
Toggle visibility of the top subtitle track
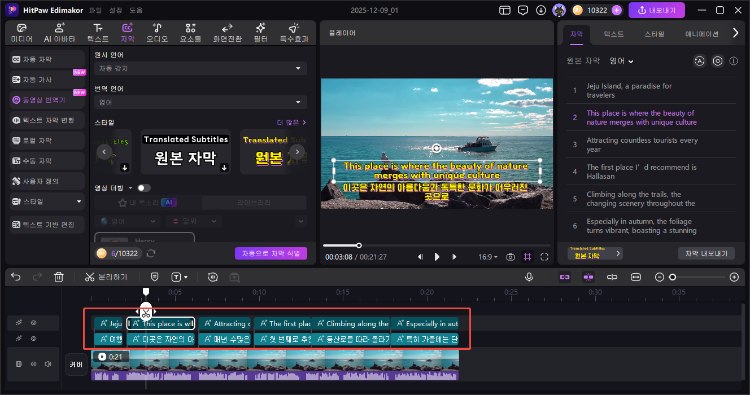[x=33, y=323]
